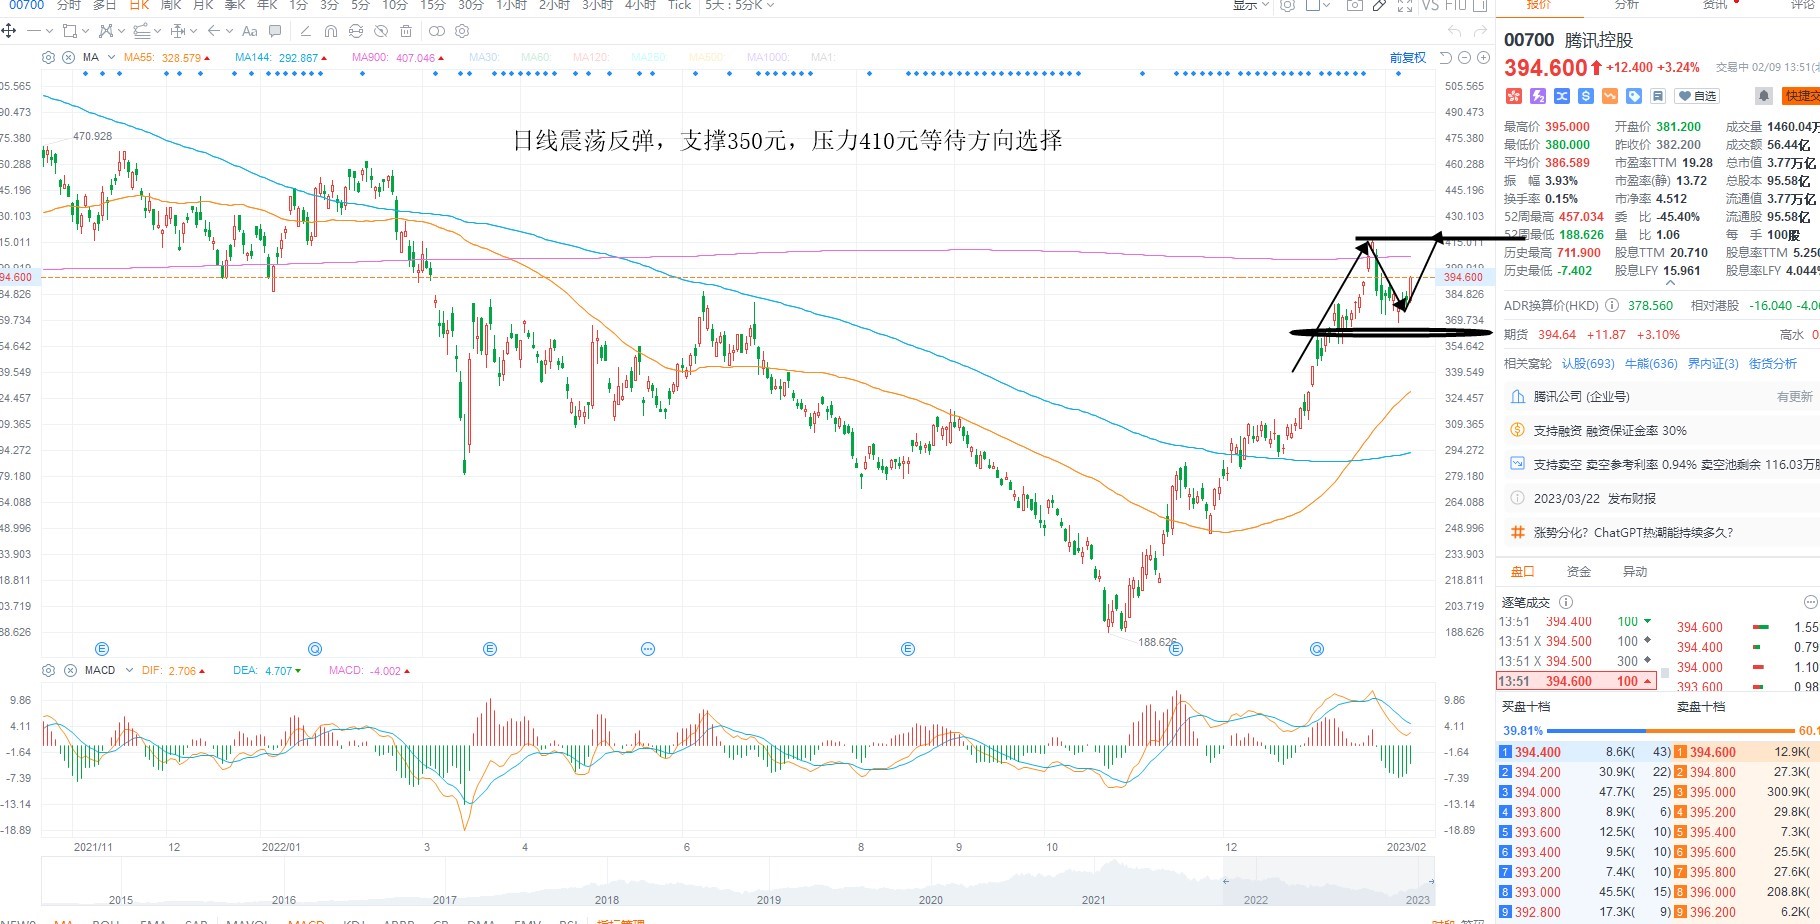1820x924 pixels.
Task: Remove the MACD indicator with X
Action: click(x=68, y=670)
